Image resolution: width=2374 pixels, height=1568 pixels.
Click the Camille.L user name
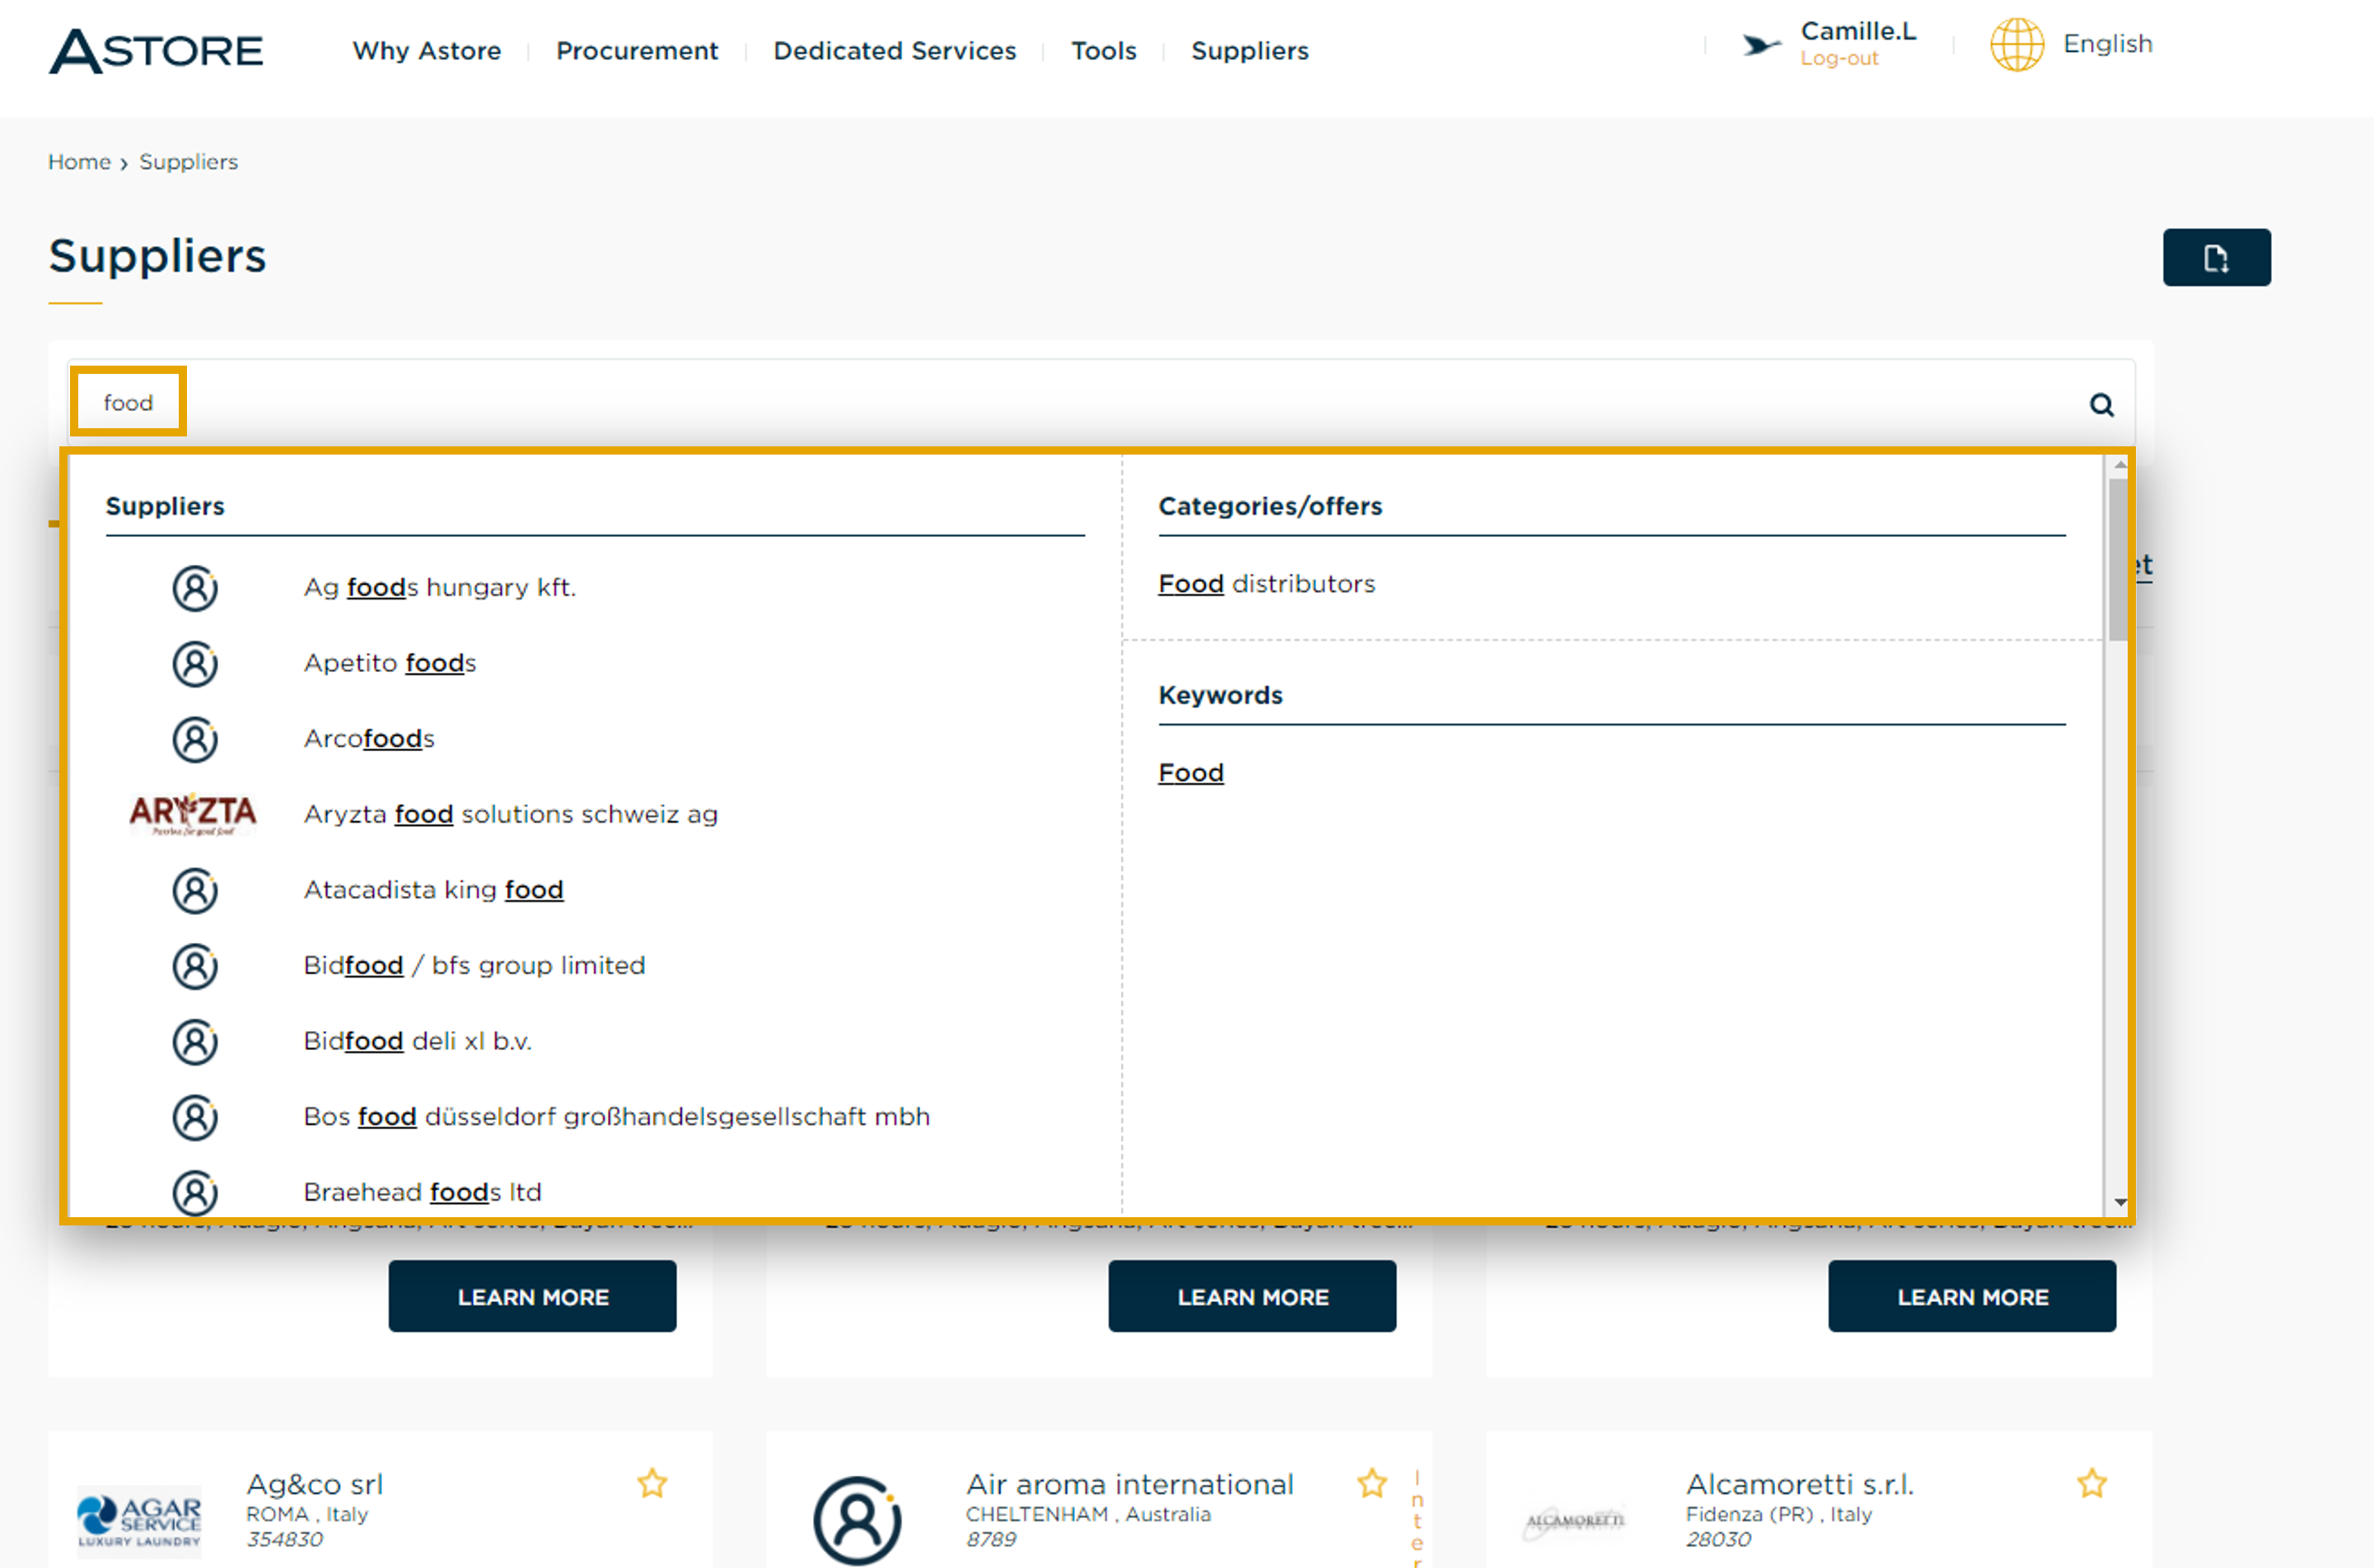[1858, 31]
